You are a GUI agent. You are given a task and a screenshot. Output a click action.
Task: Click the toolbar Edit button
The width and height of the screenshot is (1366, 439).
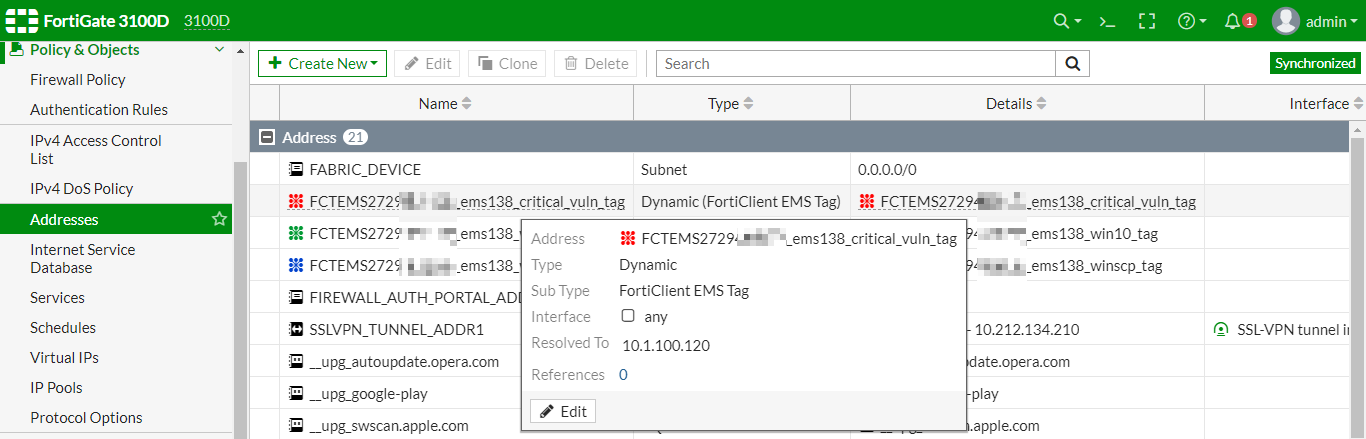(427, 63)
